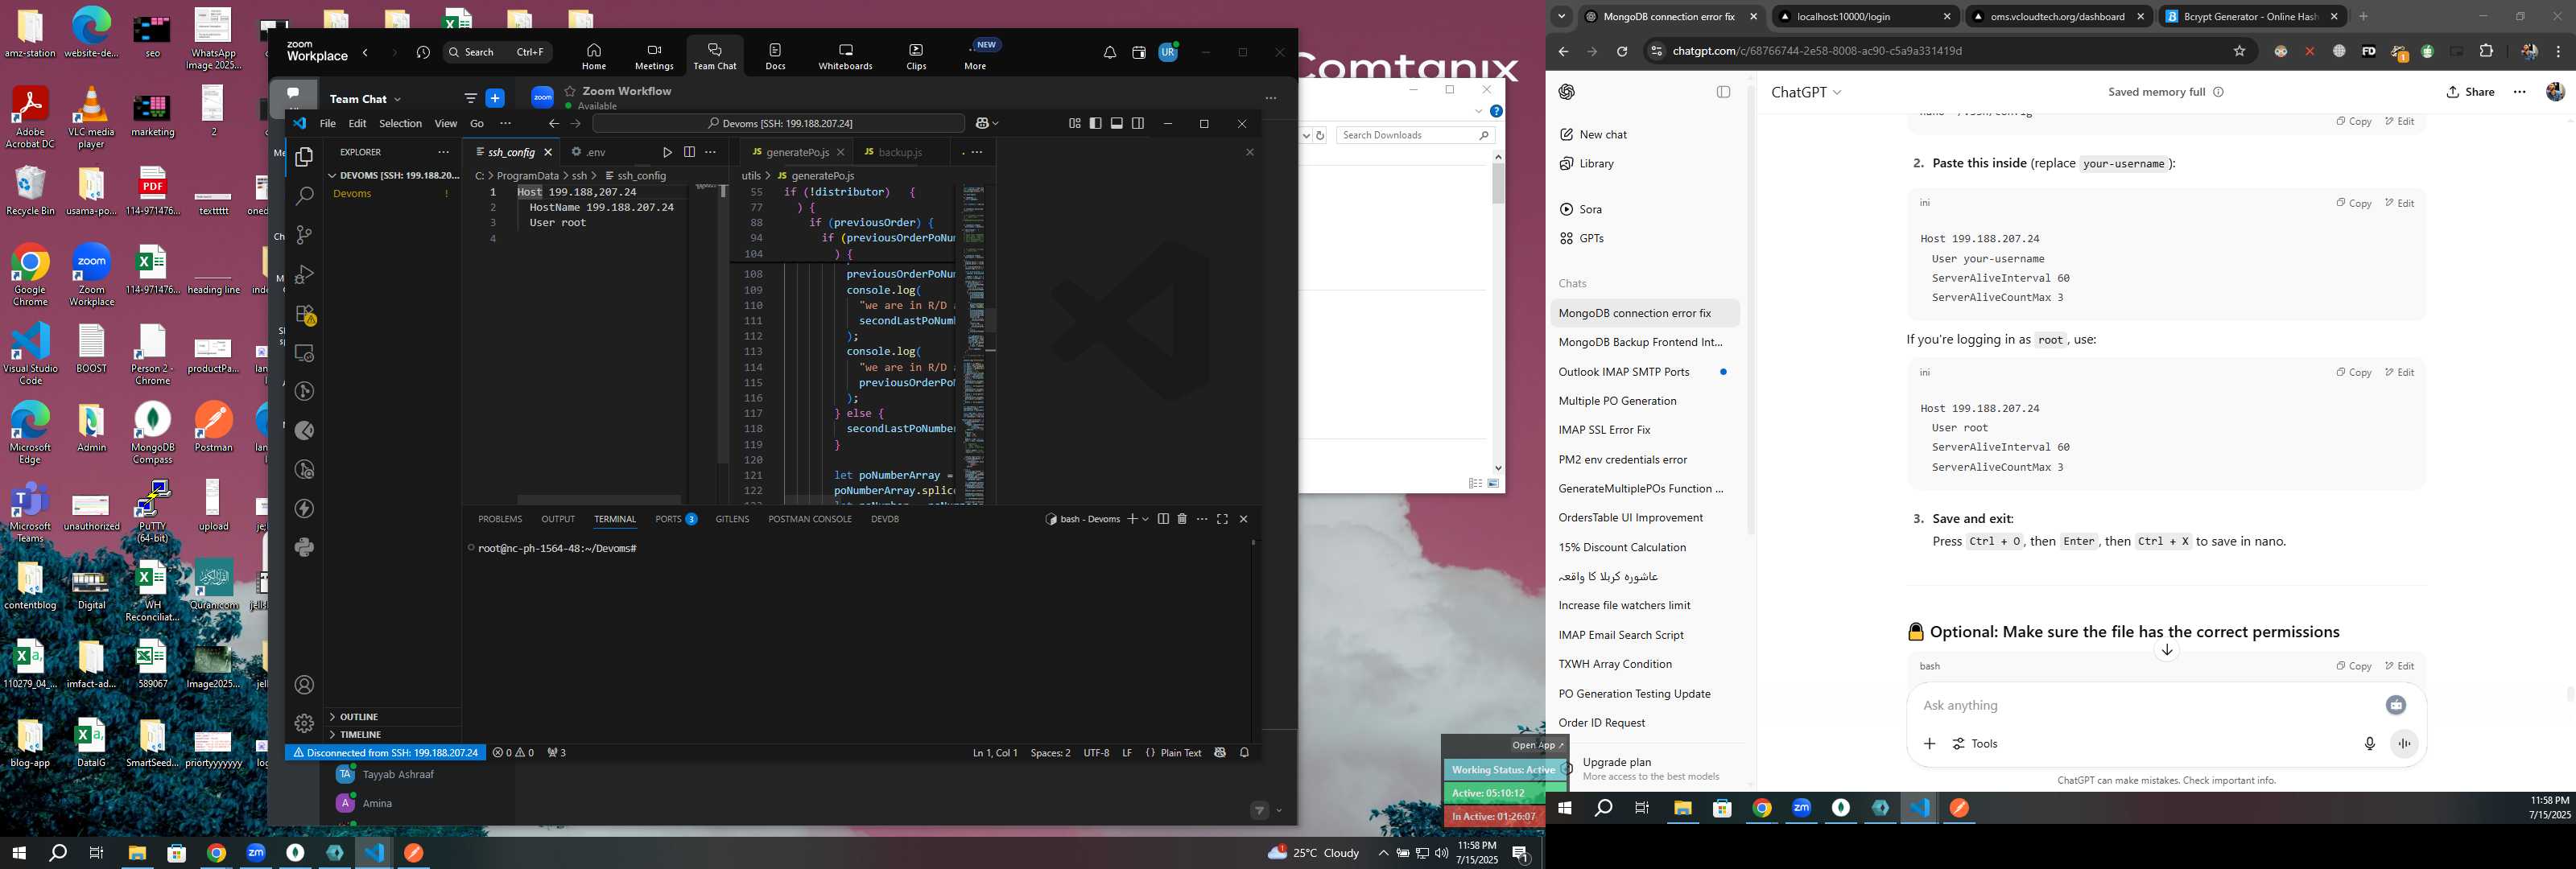Copy the 'User your-username' code block
This screenshot has width=2576, height=869.
tap(2354, 203)
